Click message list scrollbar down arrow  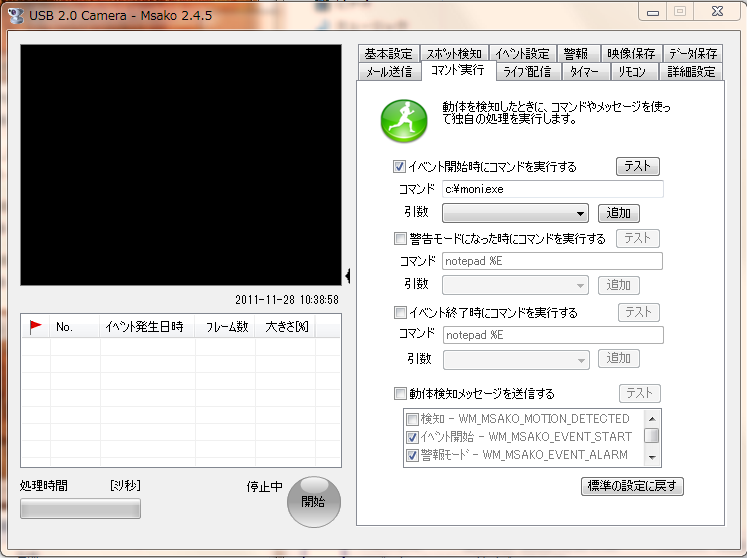[x=652, y=457]
